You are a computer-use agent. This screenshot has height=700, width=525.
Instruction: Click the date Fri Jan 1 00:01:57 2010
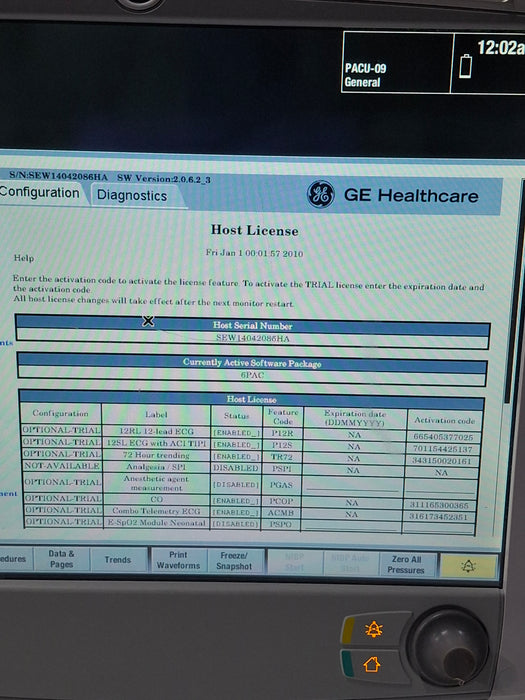pos(254,253)
